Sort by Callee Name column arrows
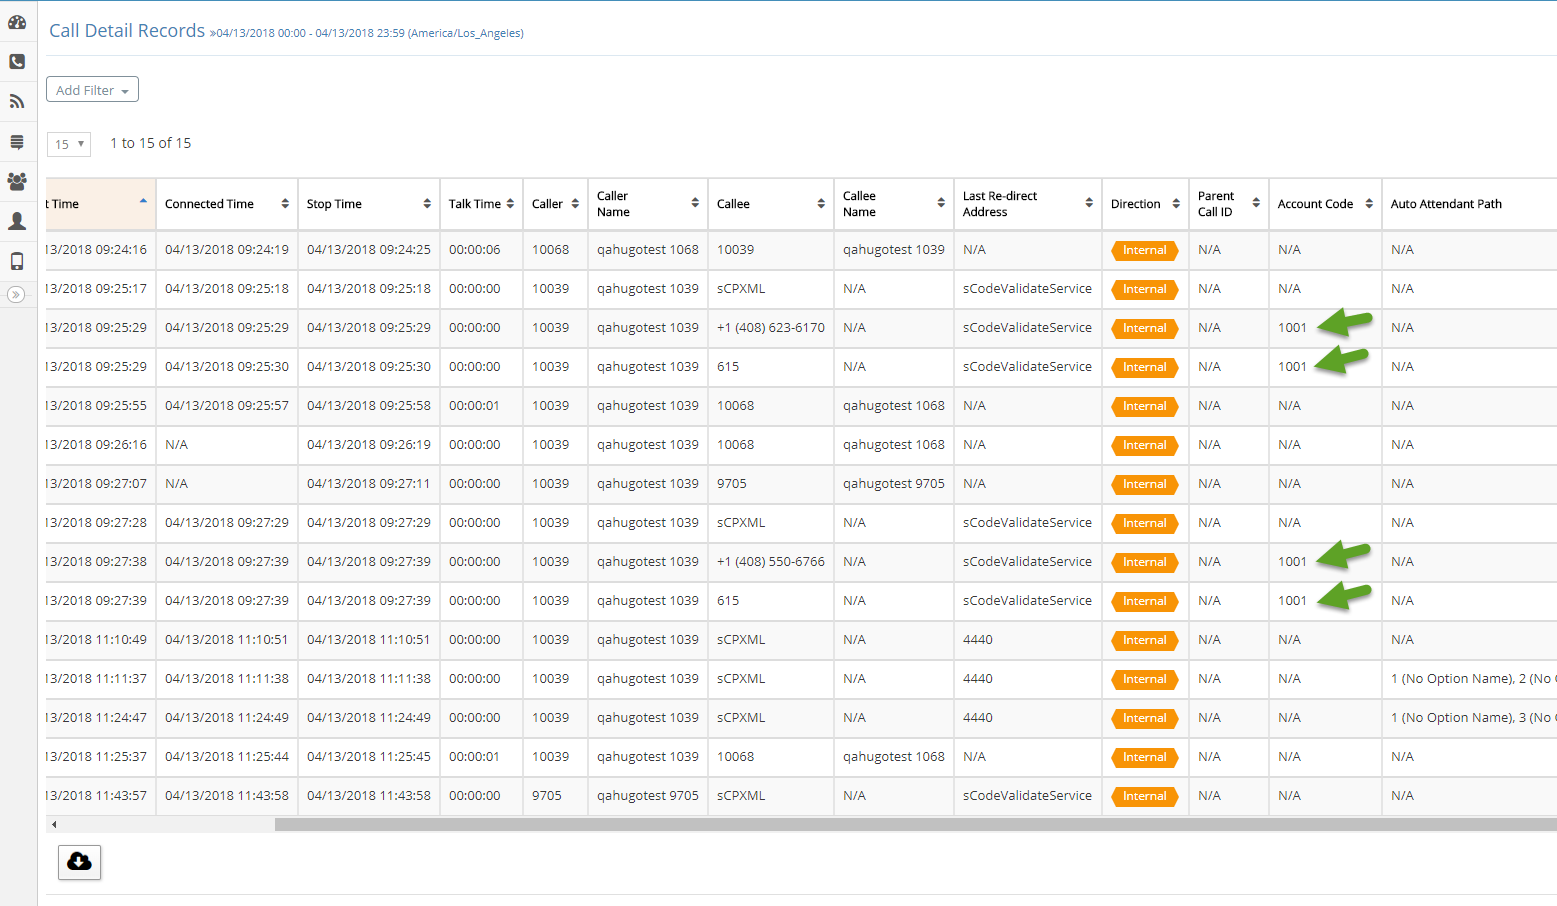 pos(941,203)
